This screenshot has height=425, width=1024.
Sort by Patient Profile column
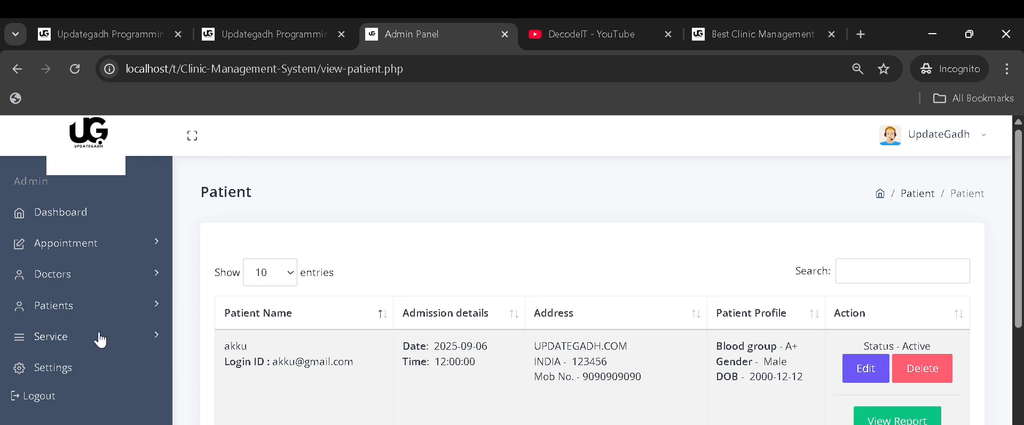pos(766,313)
